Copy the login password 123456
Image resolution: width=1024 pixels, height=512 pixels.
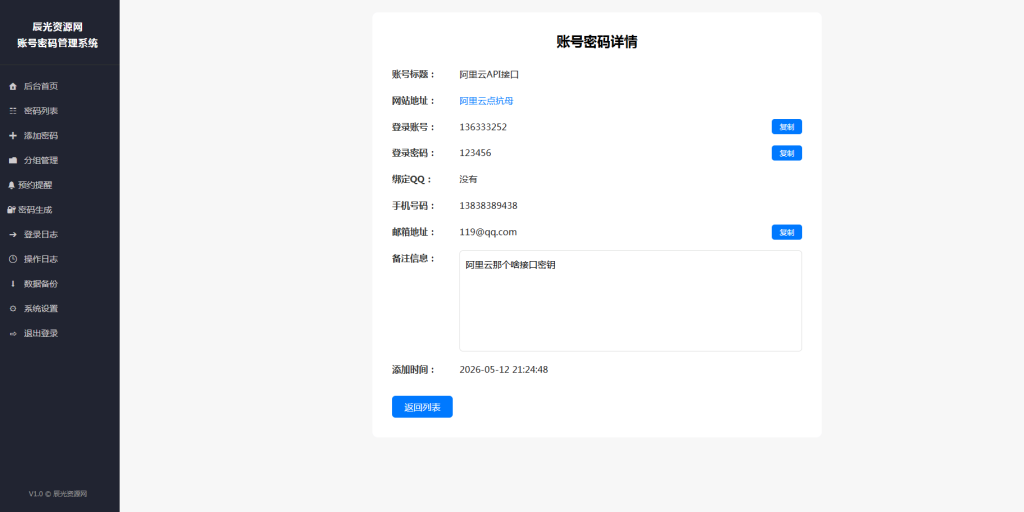click(786, 153)
